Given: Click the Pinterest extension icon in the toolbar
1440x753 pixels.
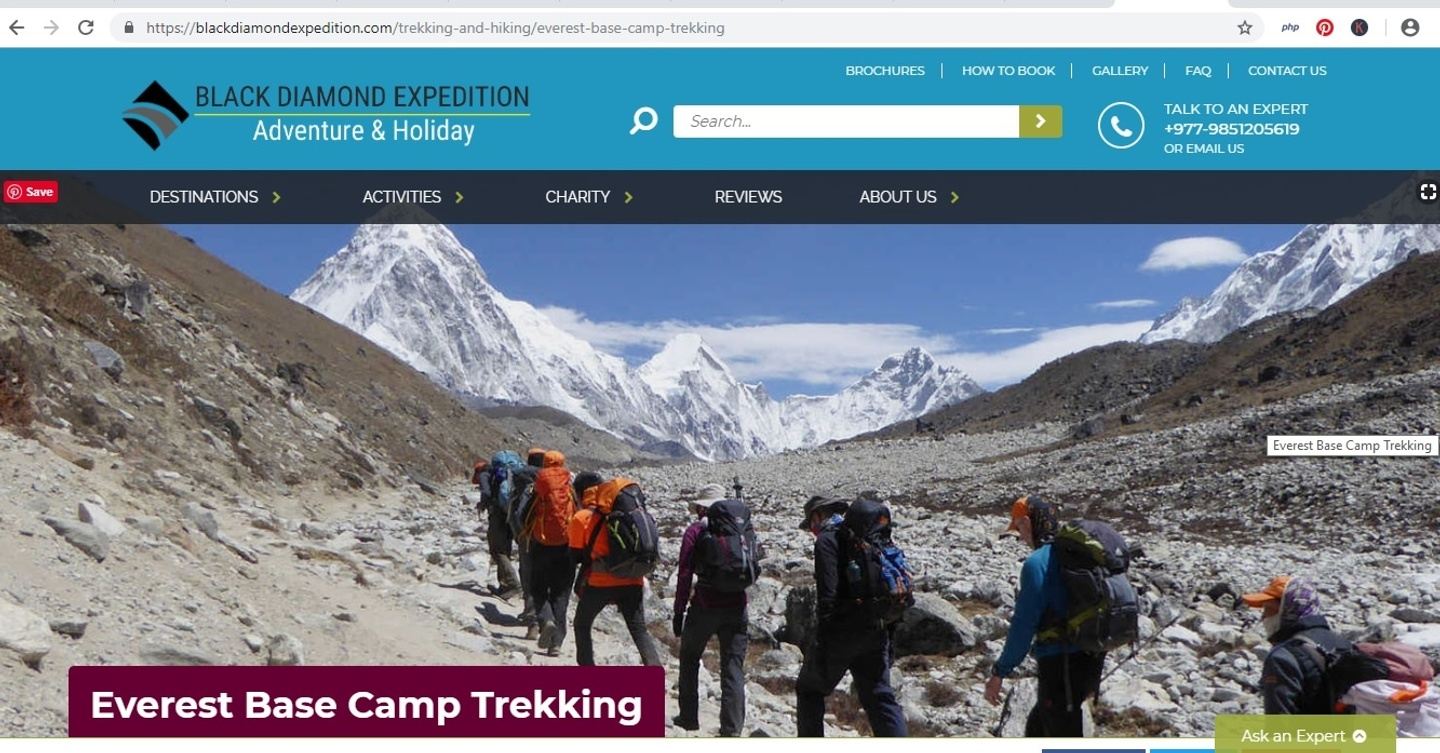Looking at the screenshot, I should click(x=1325, y=28).
